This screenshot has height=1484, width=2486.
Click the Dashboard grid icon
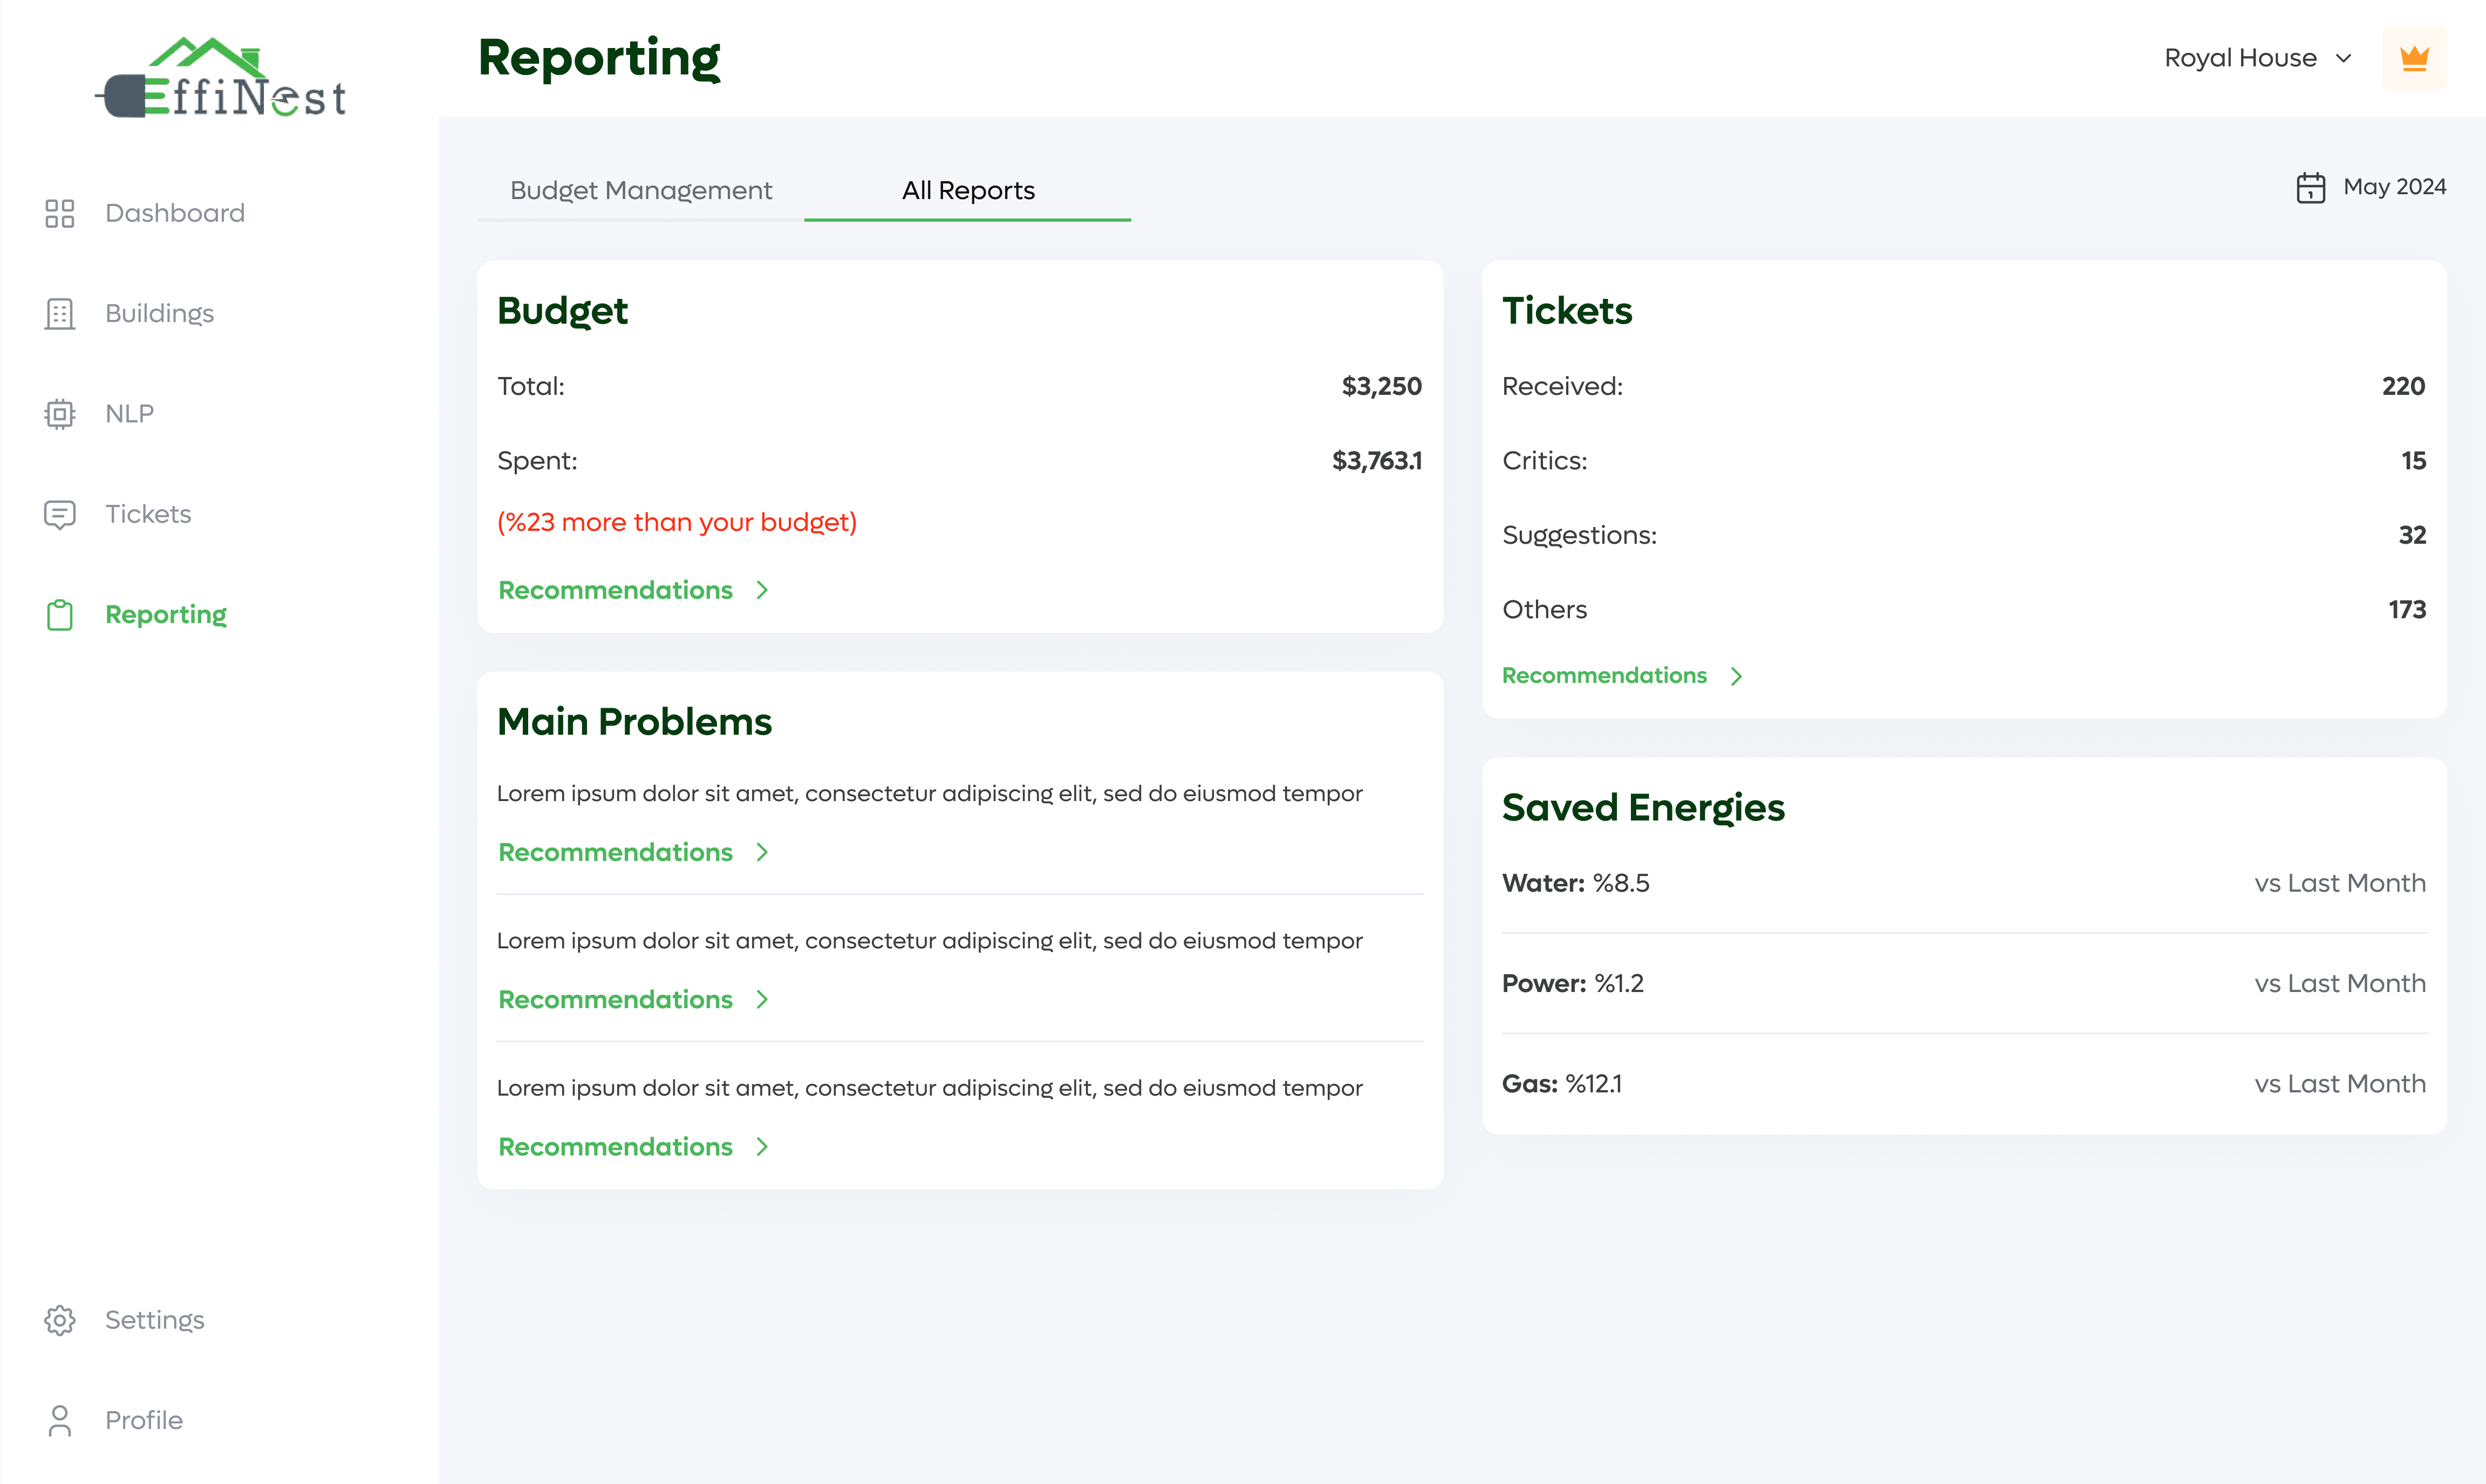click(60, 213)
